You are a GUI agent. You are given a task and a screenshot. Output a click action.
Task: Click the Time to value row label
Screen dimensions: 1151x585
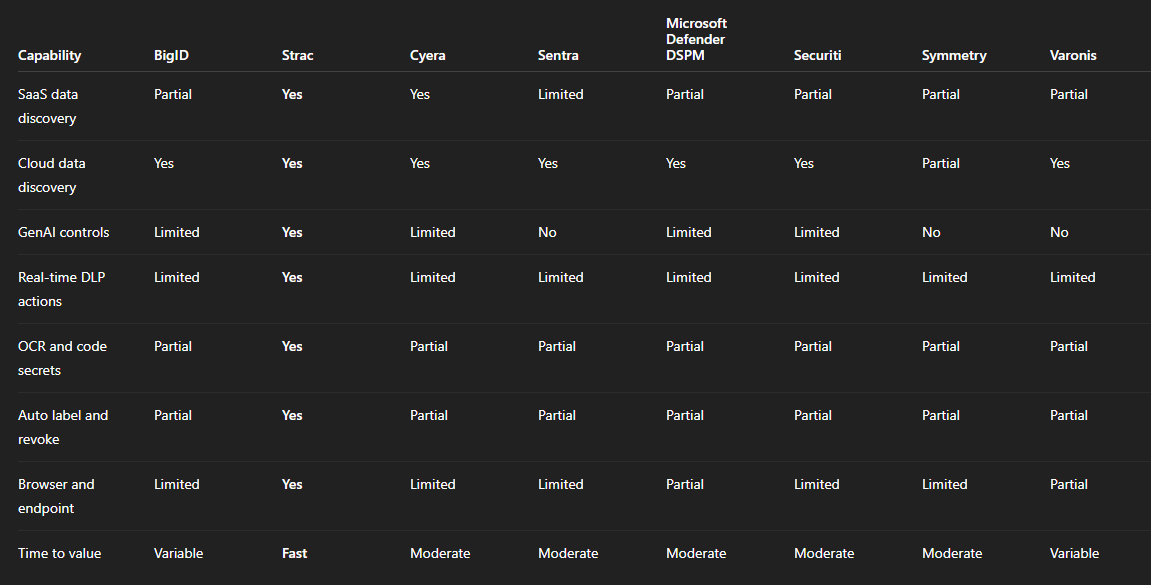click(x=59, y=553)
